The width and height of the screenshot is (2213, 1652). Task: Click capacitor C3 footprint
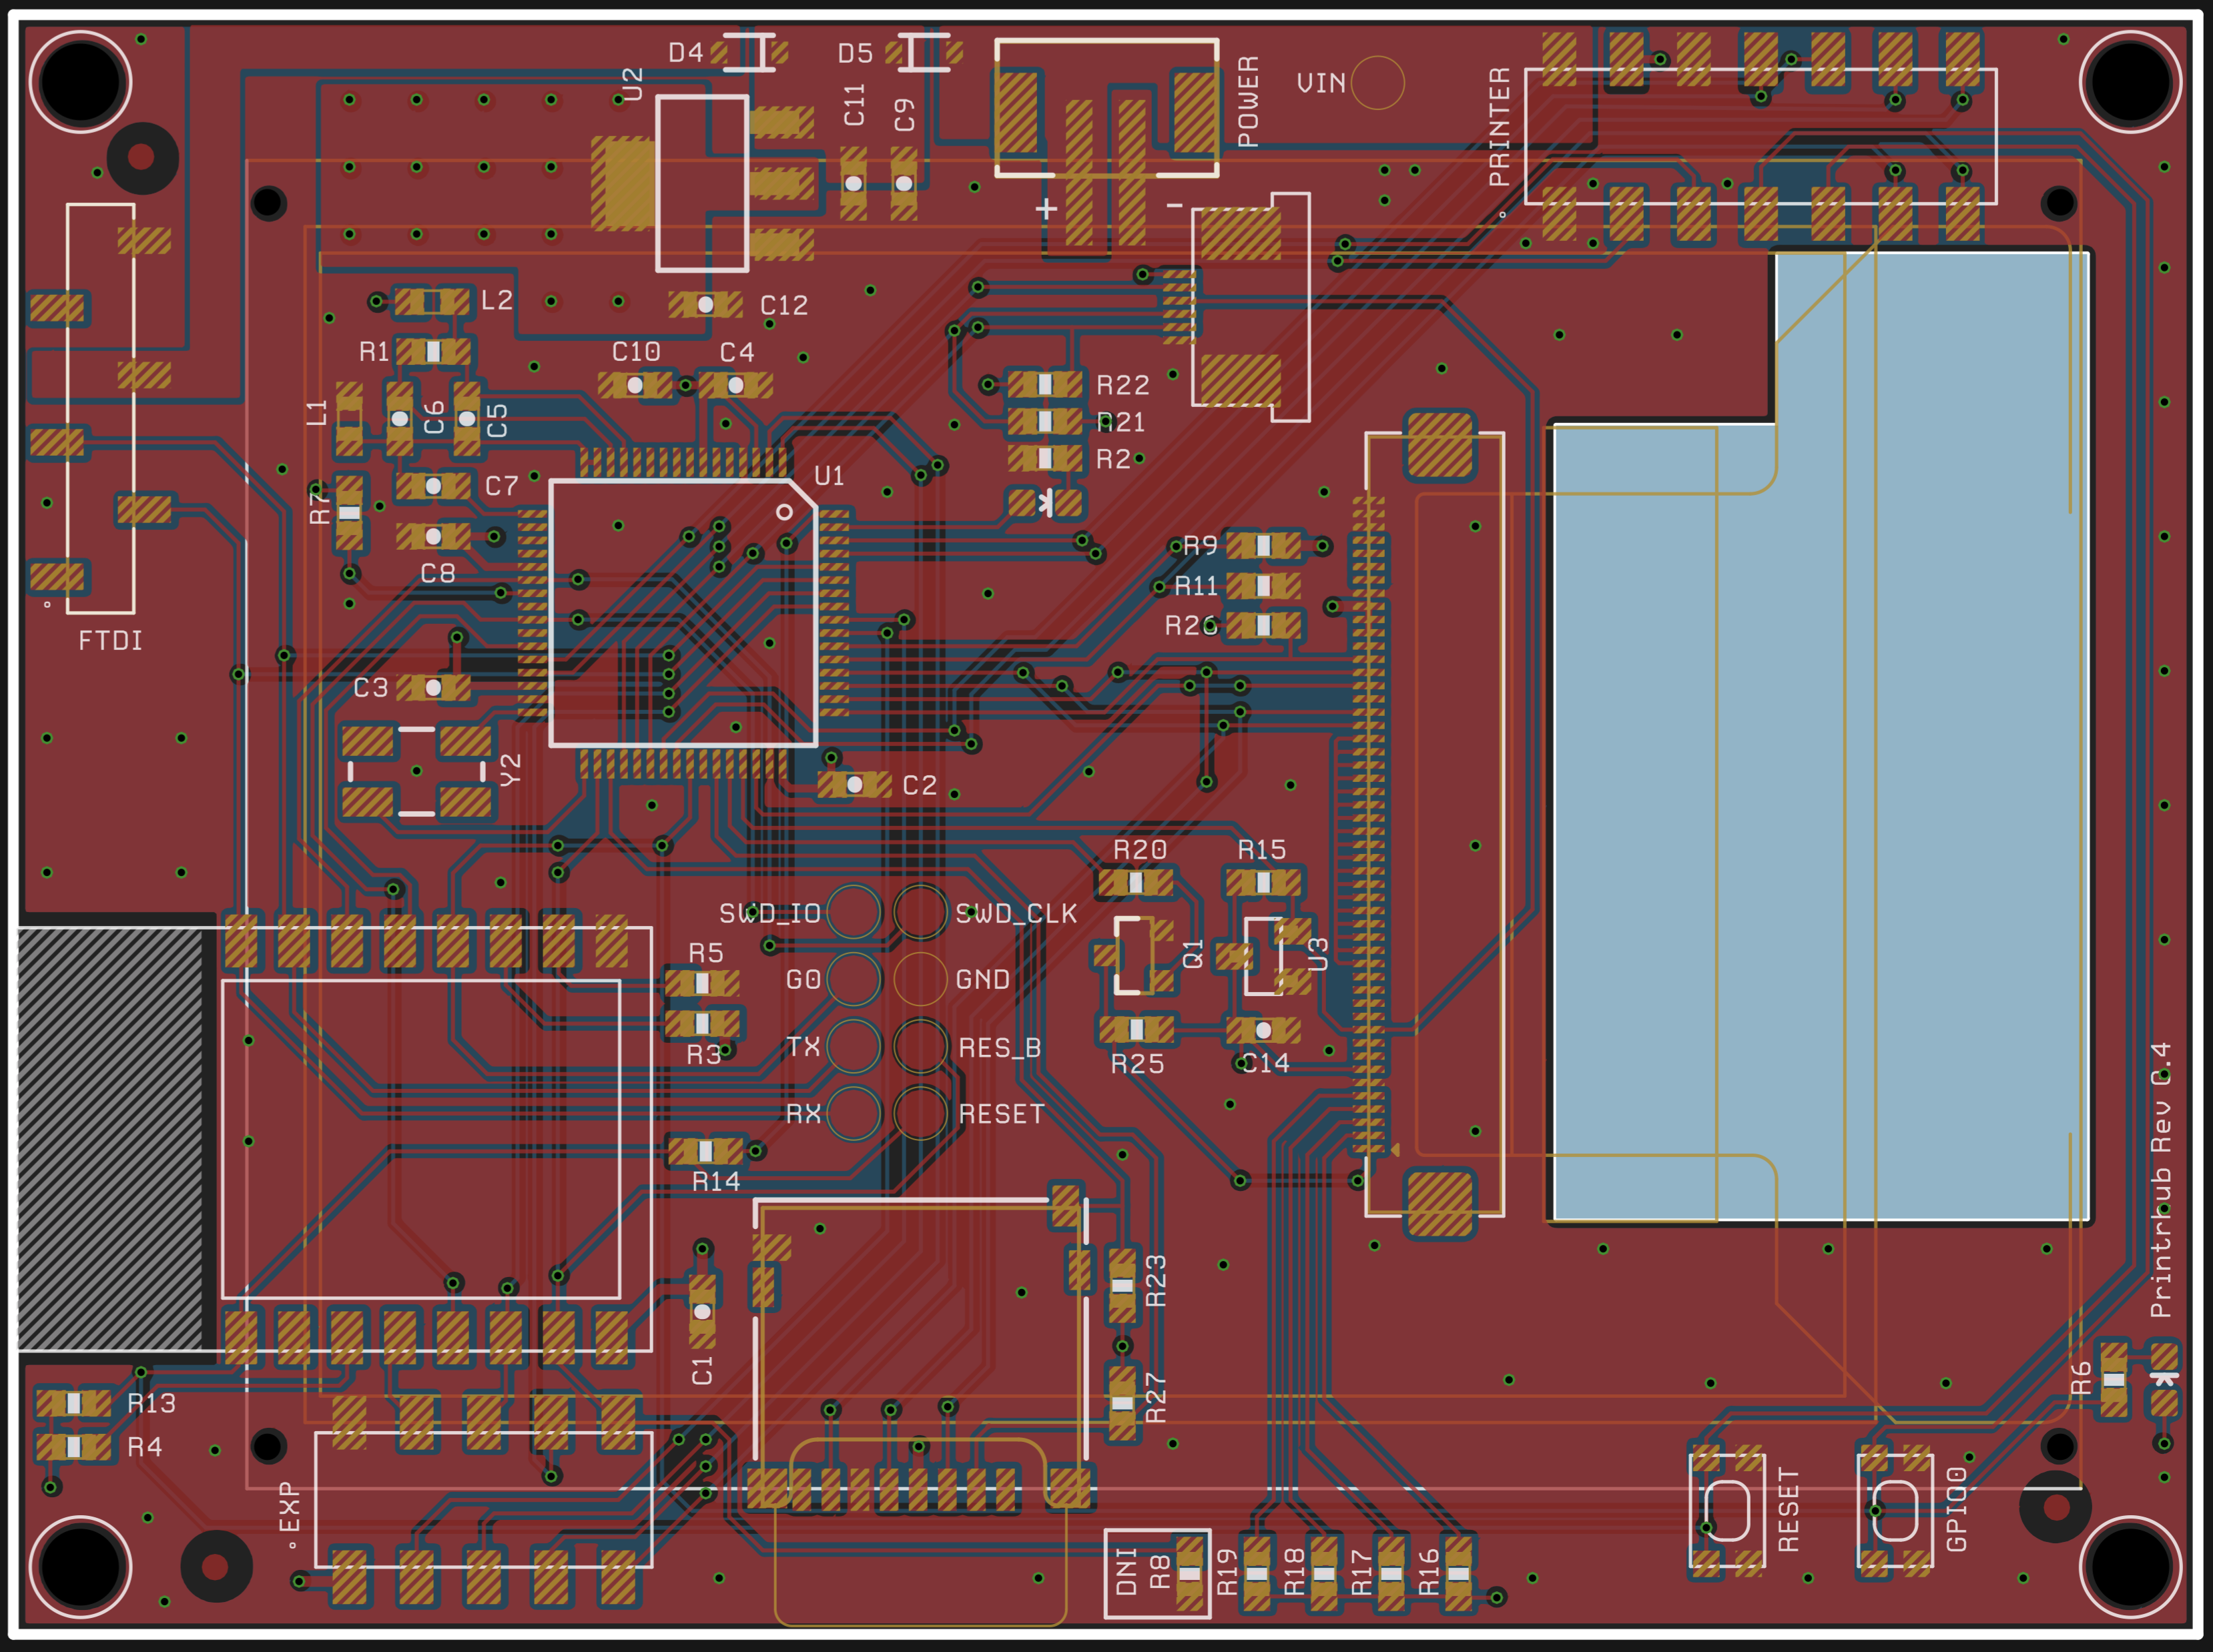click(x=433, y=687)
